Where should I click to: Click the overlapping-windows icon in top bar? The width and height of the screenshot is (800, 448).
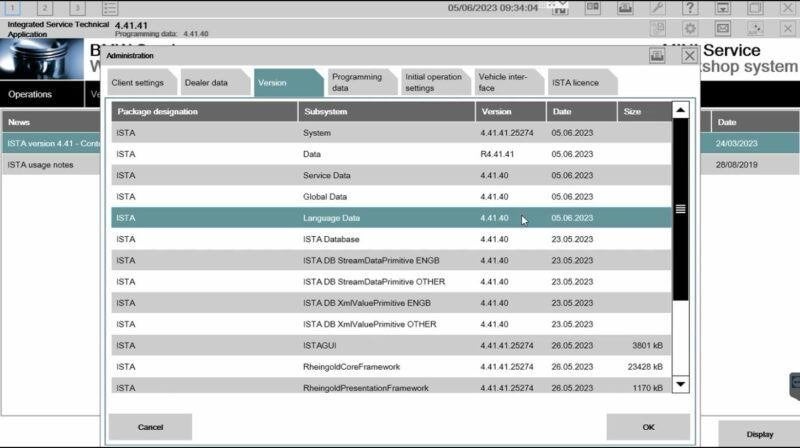(755, 8)
